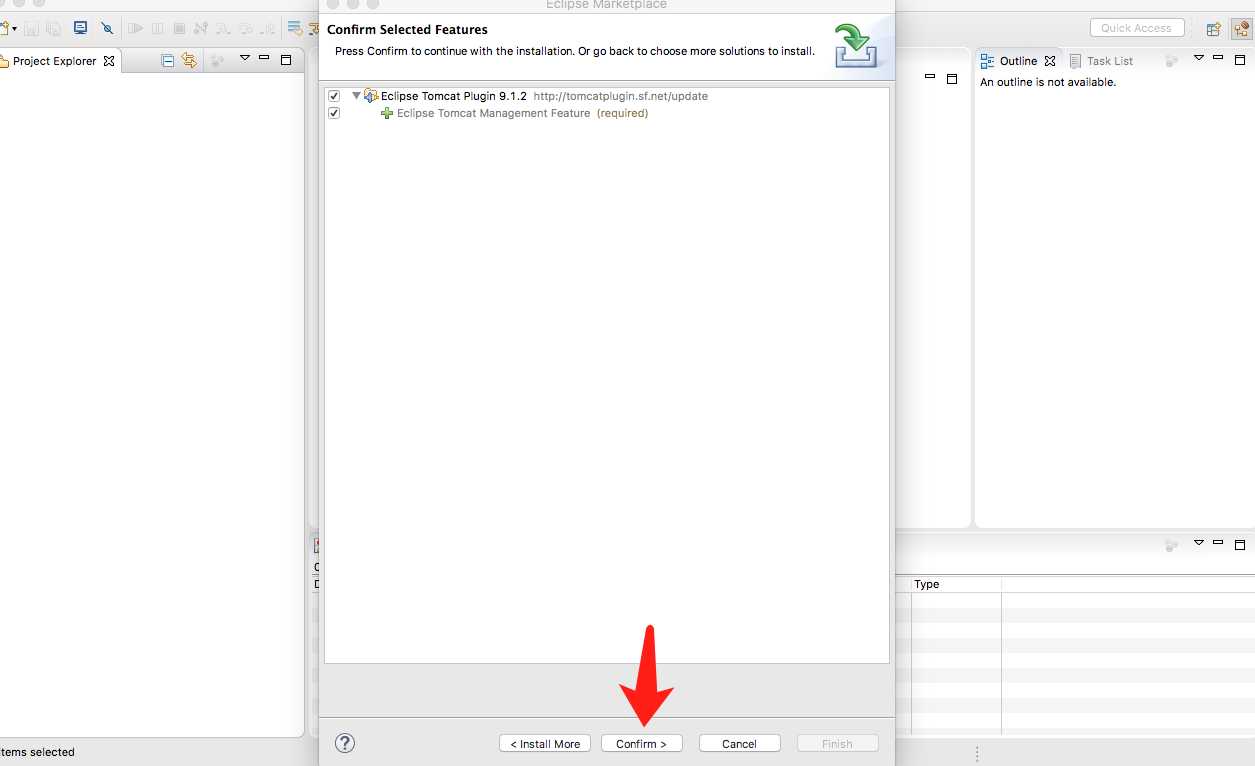Click the Open Console monitor toolbar icon
Viewport: 1255px width, 766px height.
click(x=80, y=28)
